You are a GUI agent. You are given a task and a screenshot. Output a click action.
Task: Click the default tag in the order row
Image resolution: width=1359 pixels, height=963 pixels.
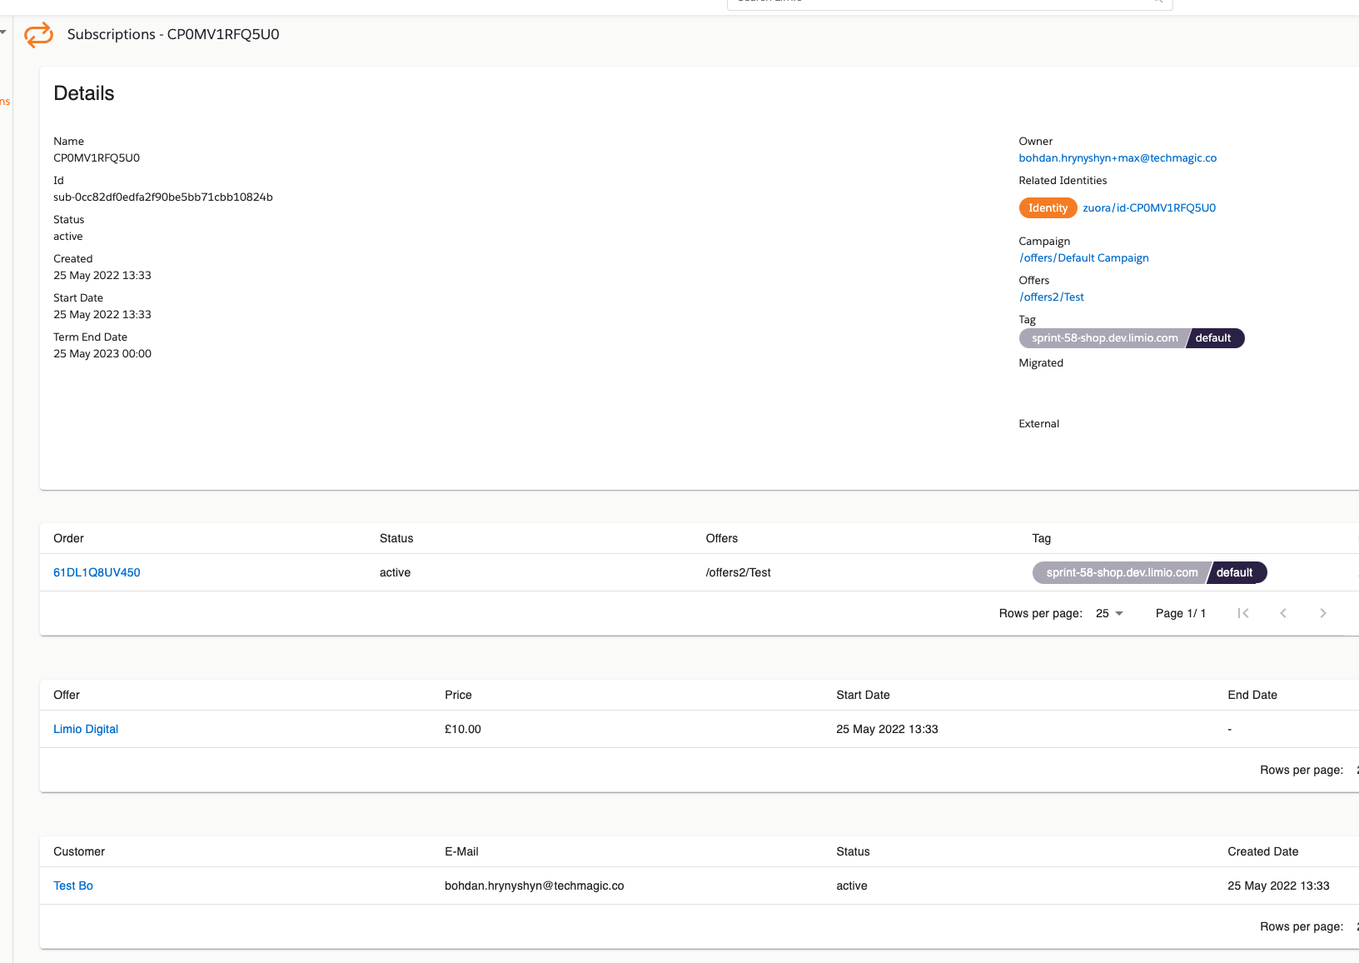tap(1235, 573)
